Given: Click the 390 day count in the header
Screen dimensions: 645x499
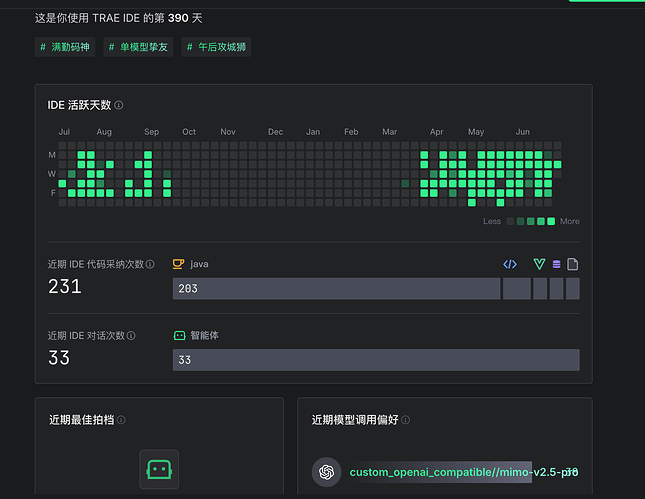Looking at the screenshot, I should [178, 18].
